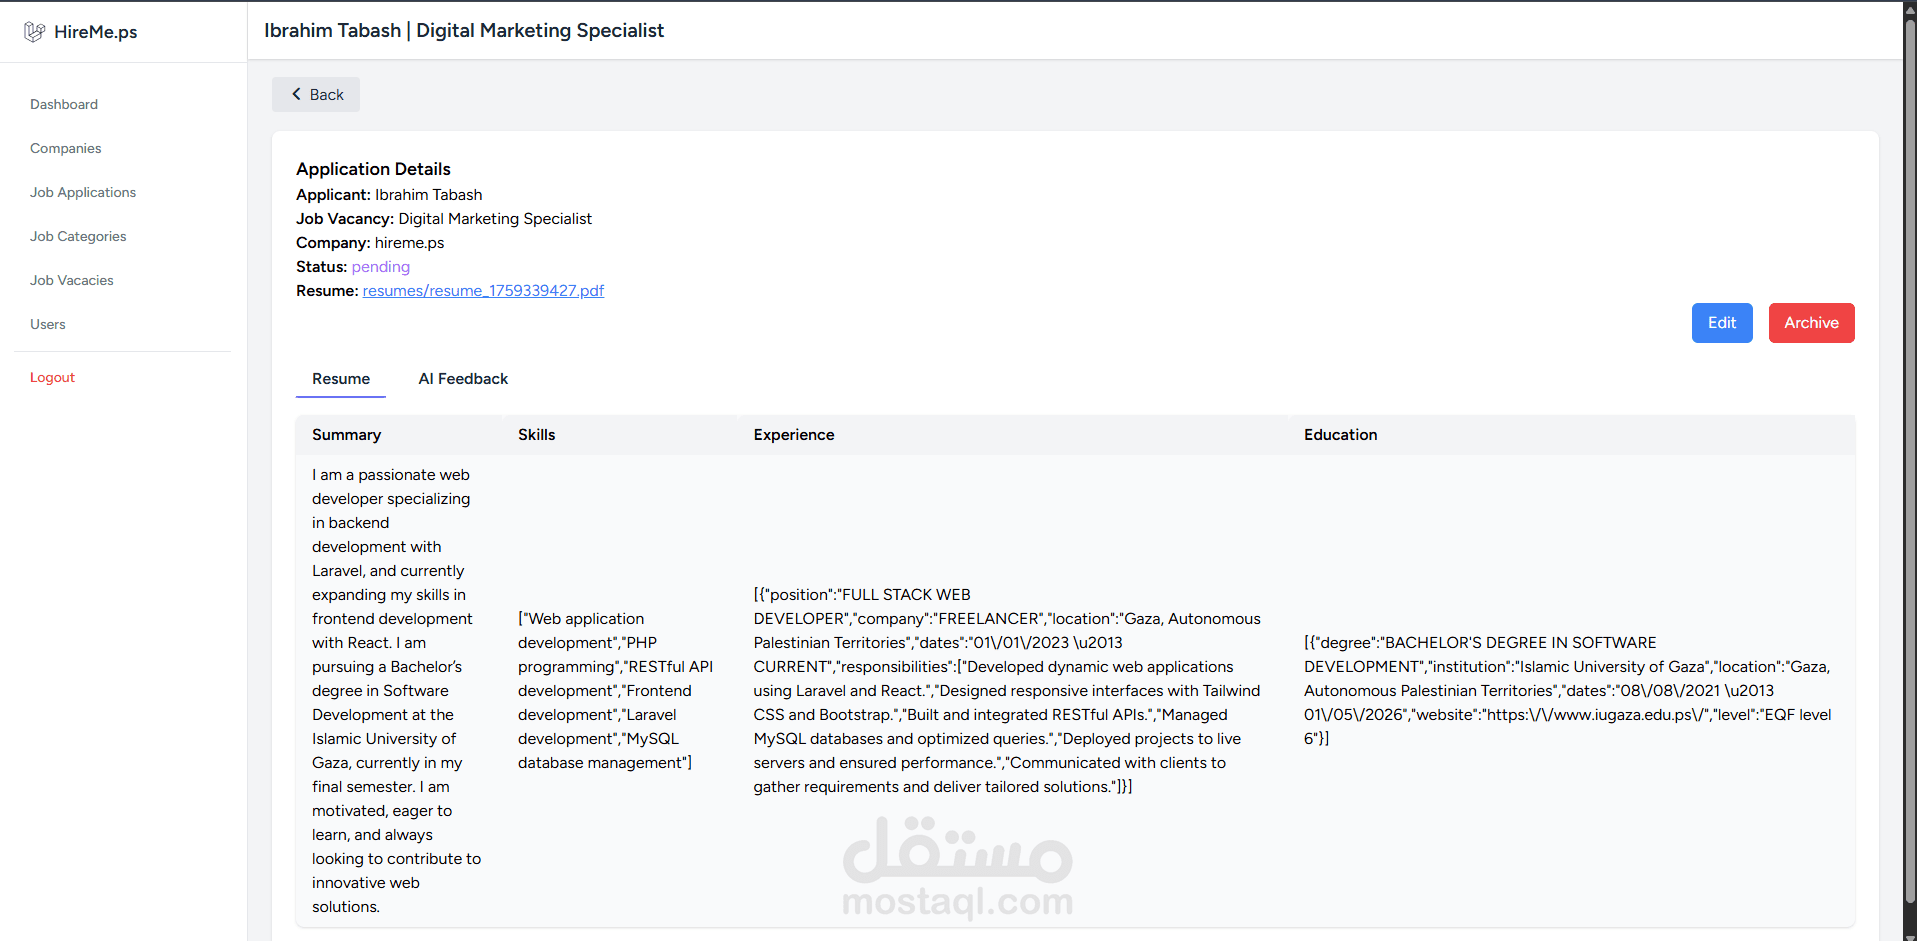Open the Users section in sidebar

(x=48, y=324)
